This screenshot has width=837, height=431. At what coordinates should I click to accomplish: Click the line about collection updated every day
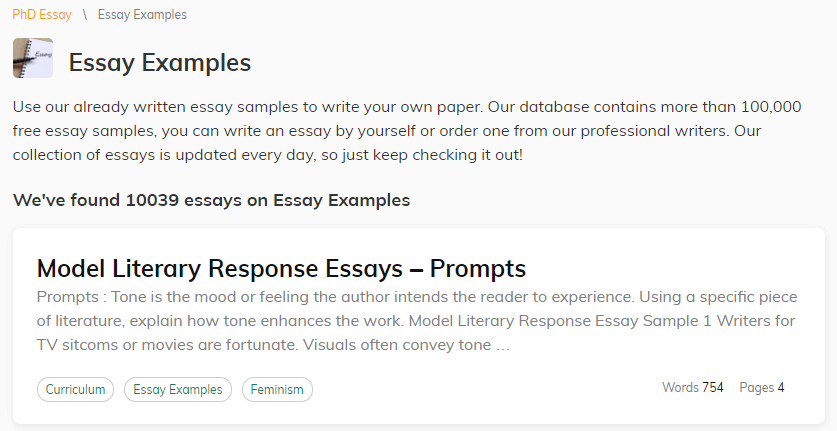[268, 155]
